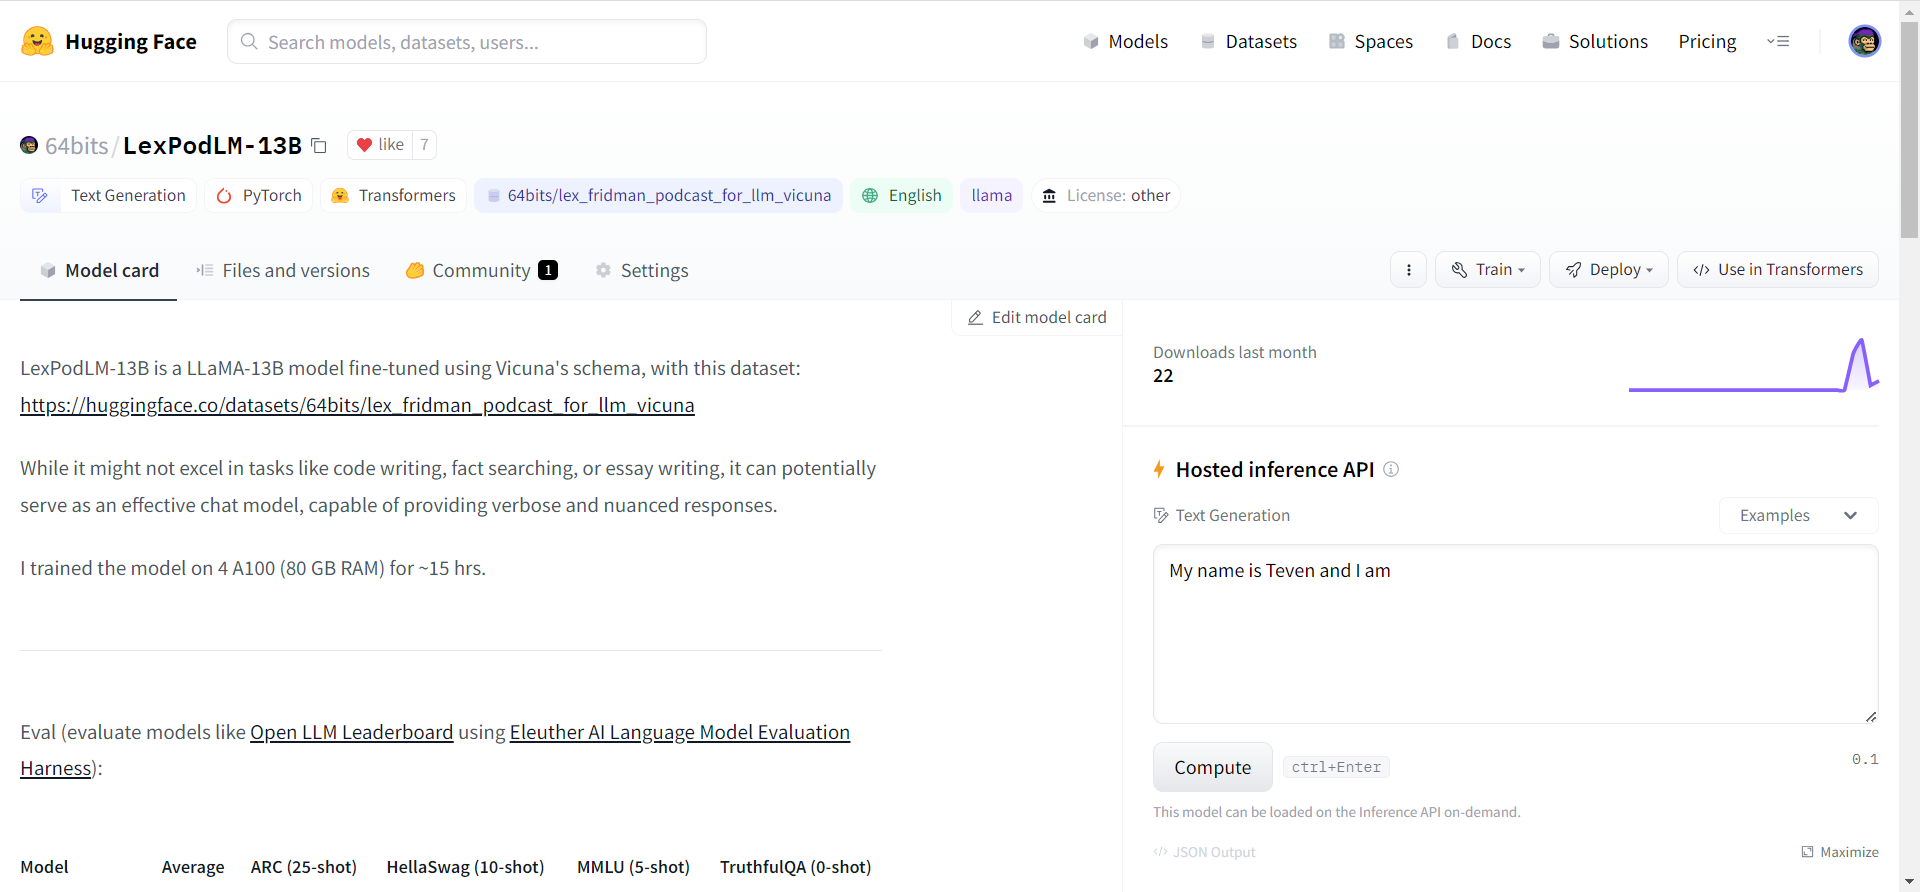The width and height of the screenshot is (1920, 892).
Task: Click the JSON Output code icon
Action: (x=1160, y=852)
